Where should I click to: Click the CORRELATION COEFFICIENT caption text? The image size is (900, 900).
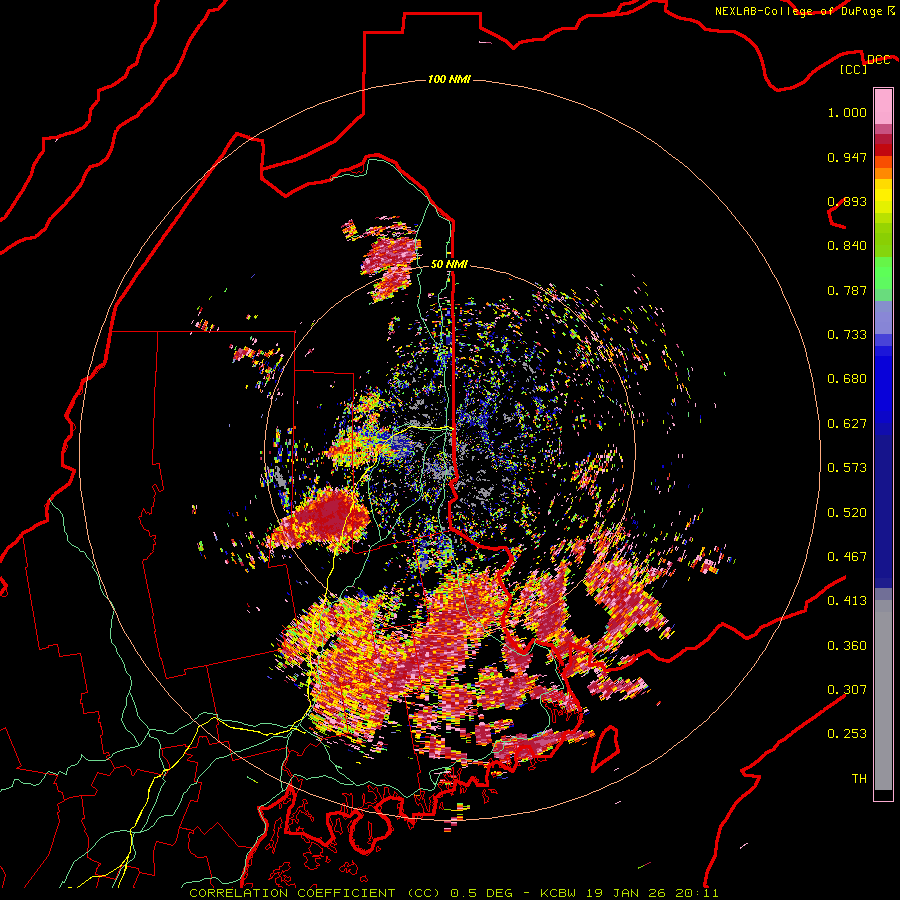[292, 893]
